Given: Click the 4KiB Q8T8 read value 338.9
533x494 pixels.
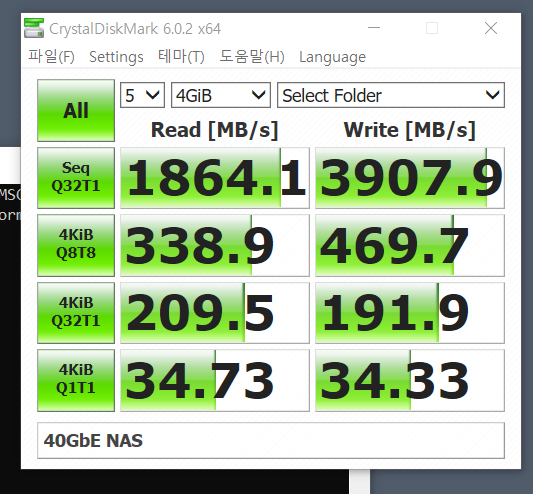Looking at the screenshot, I should coord(215,245).
